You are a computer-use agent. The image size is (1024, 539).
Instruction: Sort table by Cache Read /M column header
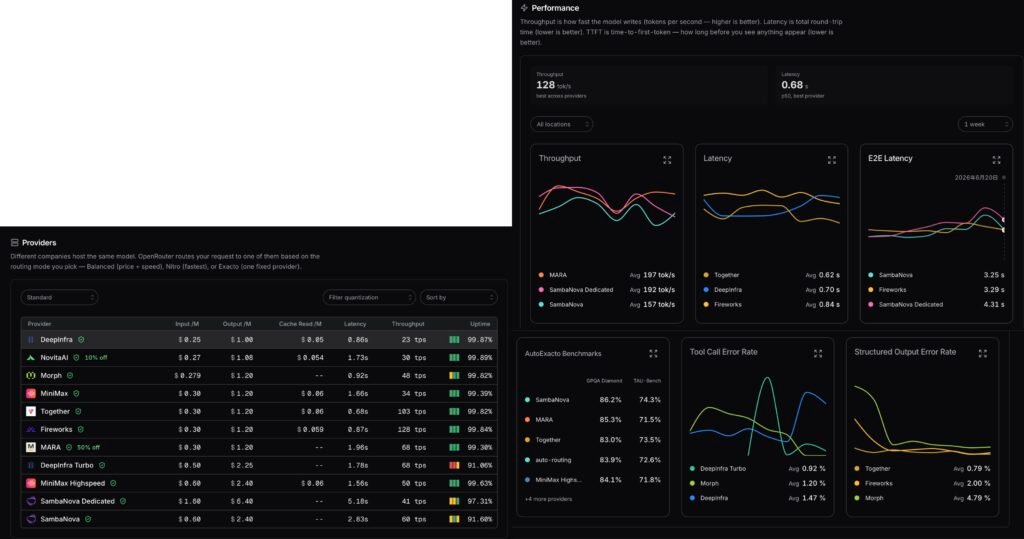[x=300, y=324]
